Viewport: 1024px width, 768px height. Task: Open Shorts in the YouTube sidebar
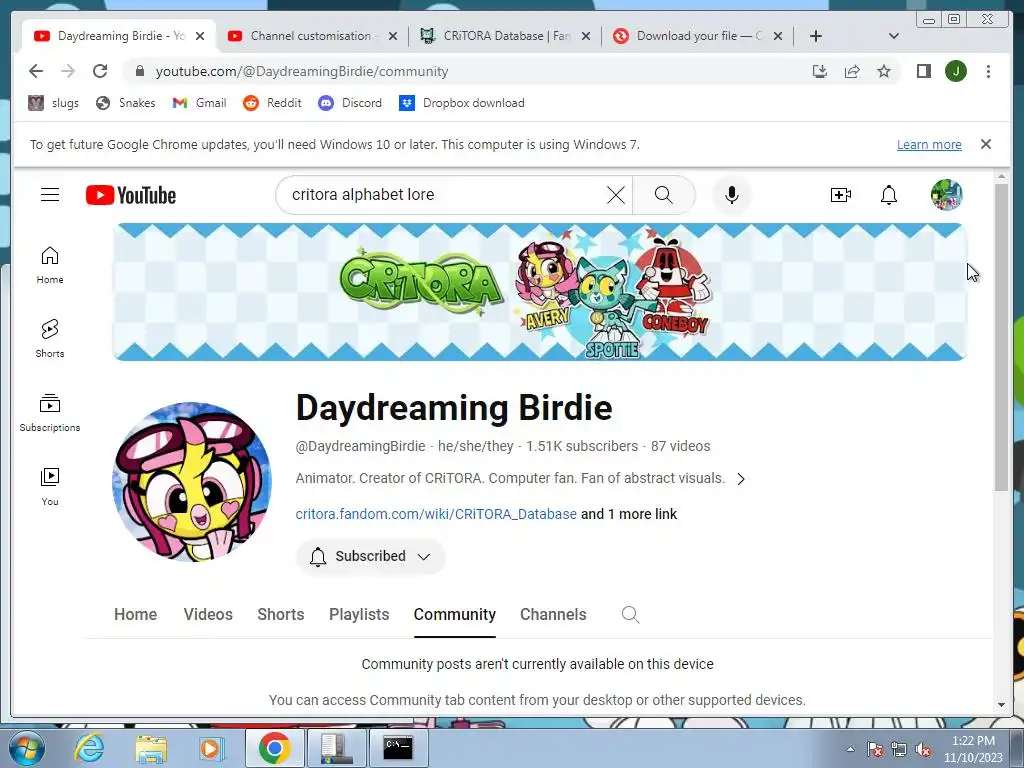coord(50,339)
